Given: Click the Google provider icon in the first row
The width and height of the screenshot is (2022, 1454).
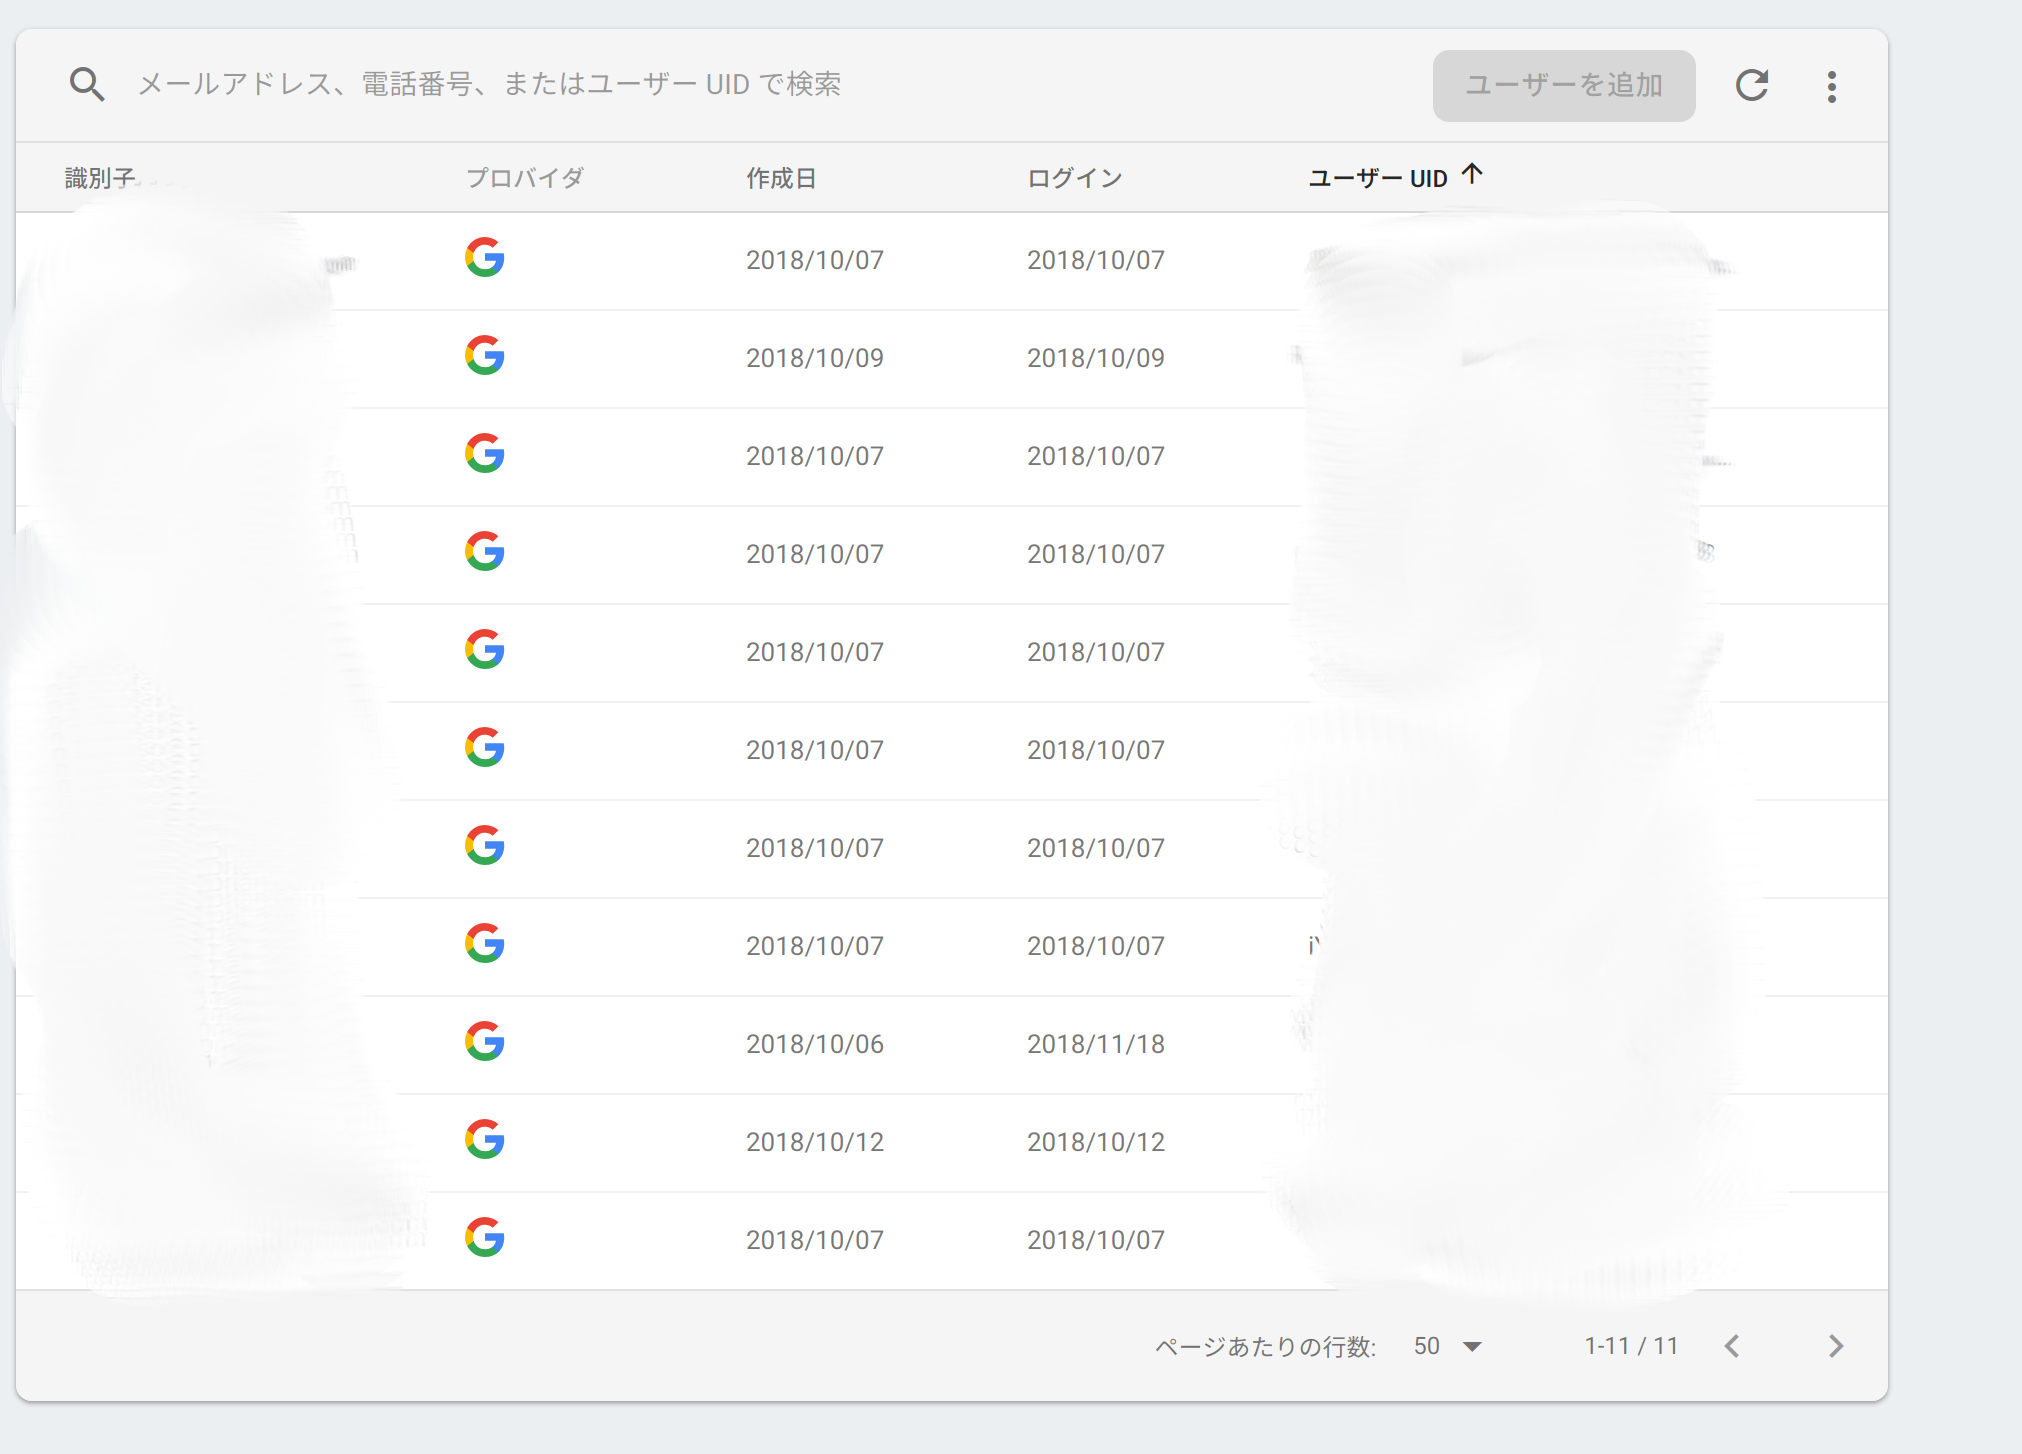Looking at the screenshot, I should [x=484, y=259].
